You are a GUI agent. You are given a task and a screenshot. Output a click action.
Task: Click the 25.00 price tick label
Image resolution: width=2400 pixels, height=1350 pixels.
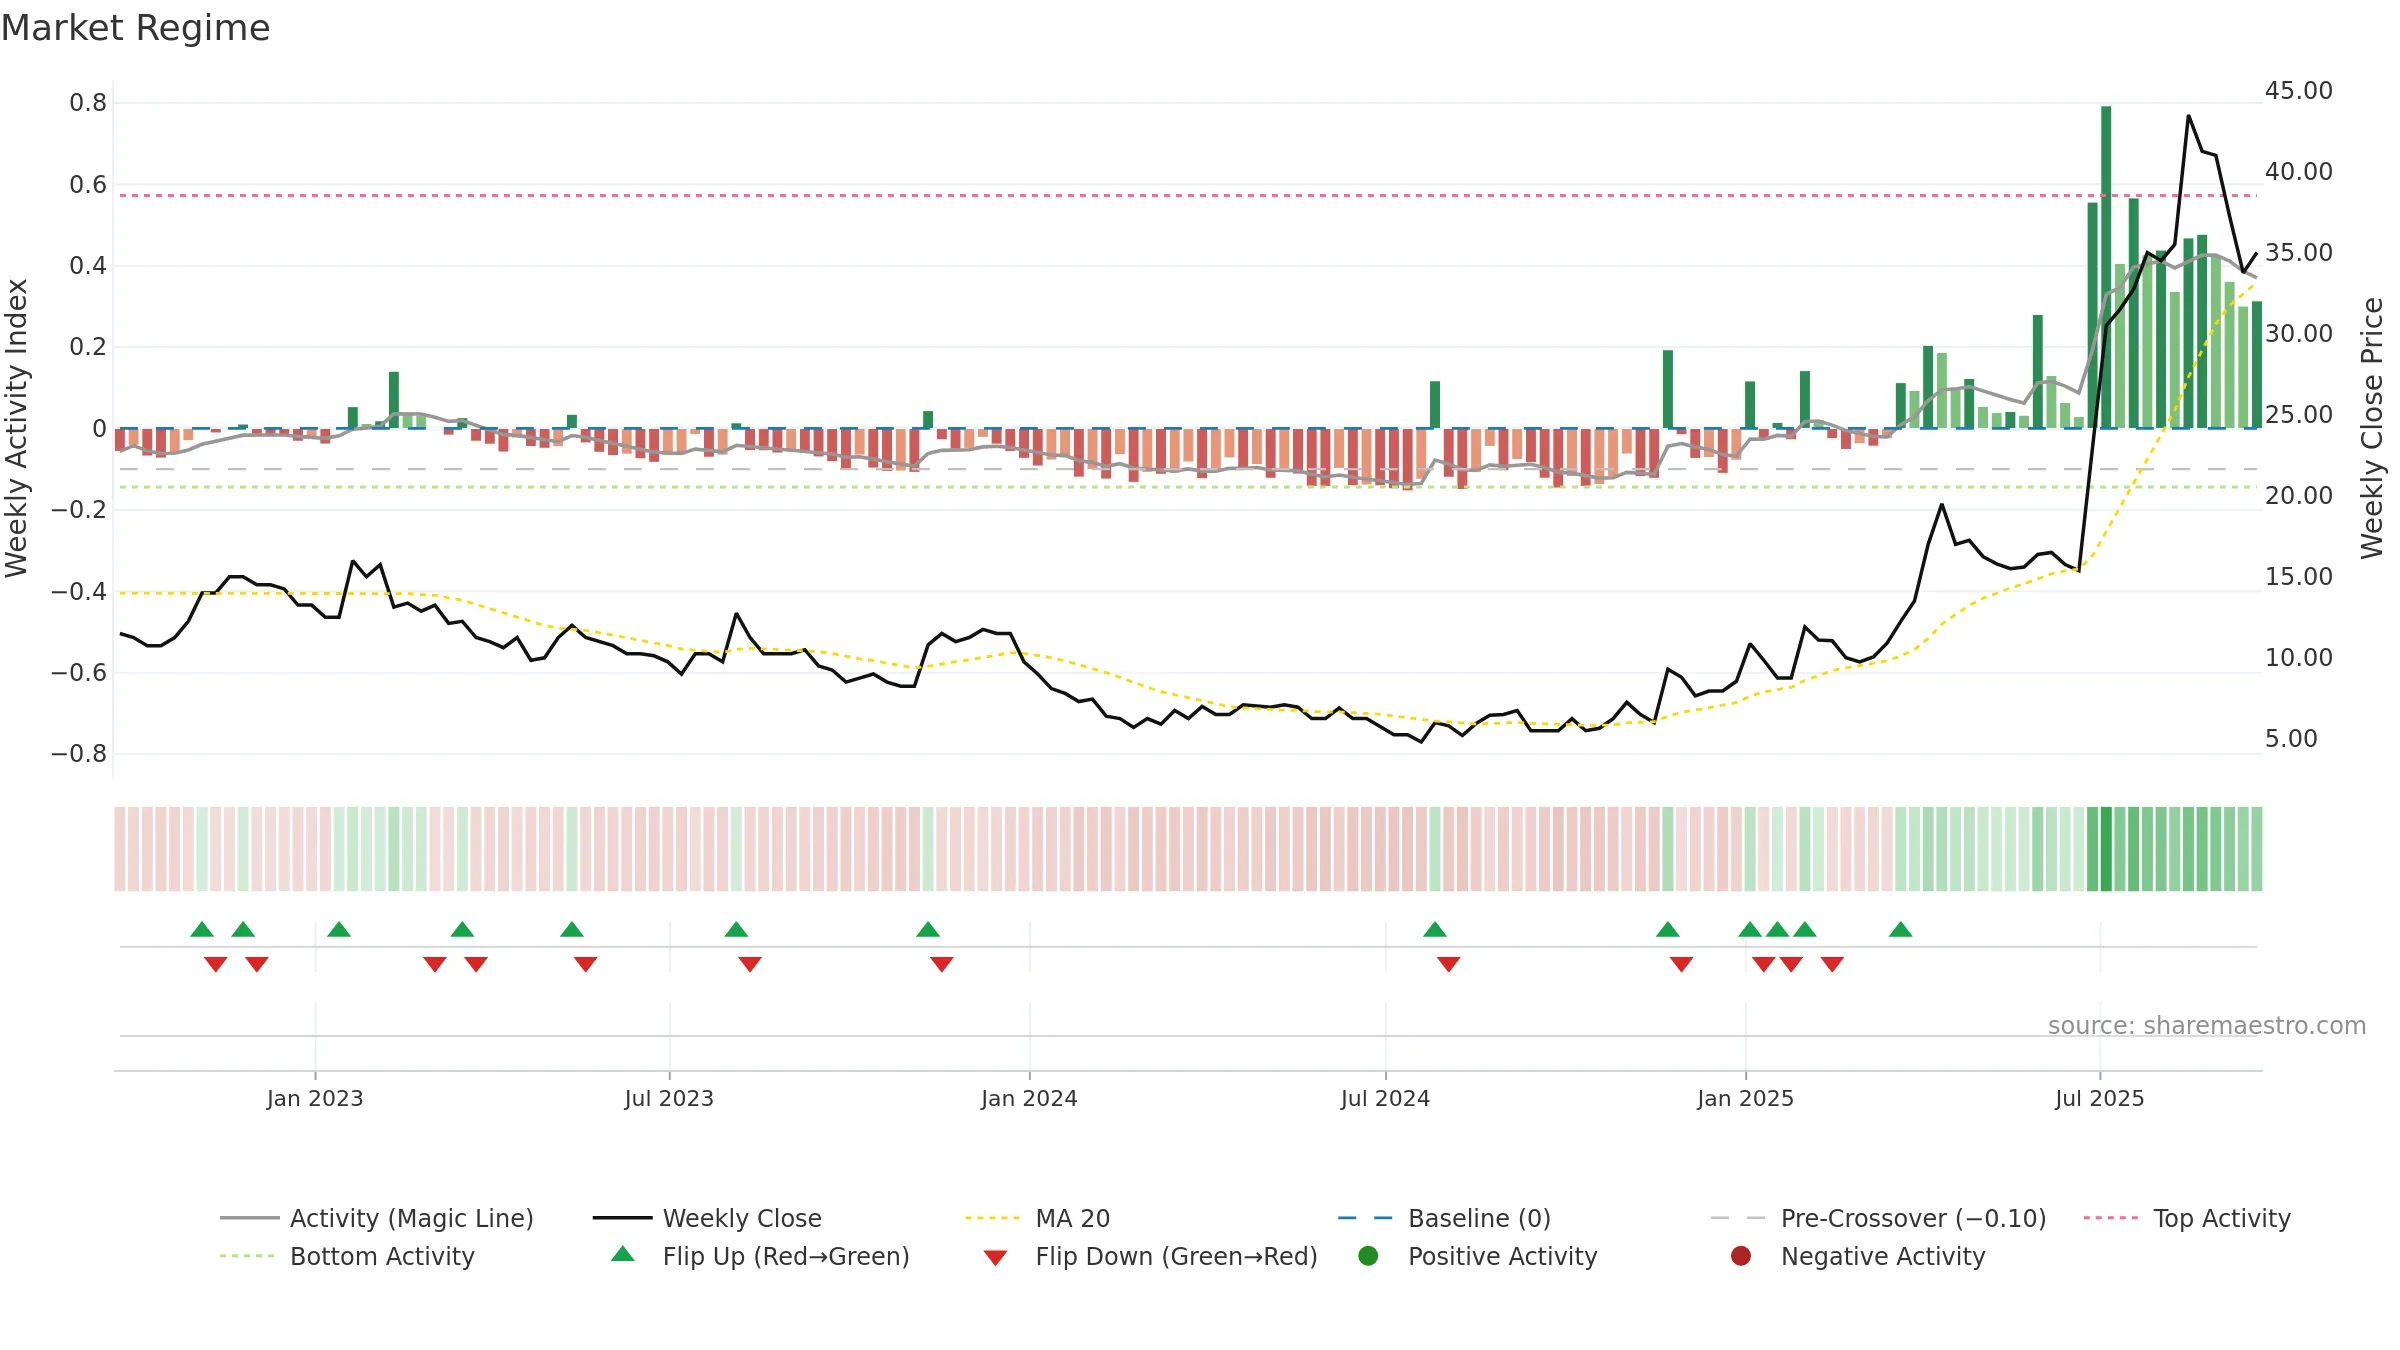(2299, 415)
